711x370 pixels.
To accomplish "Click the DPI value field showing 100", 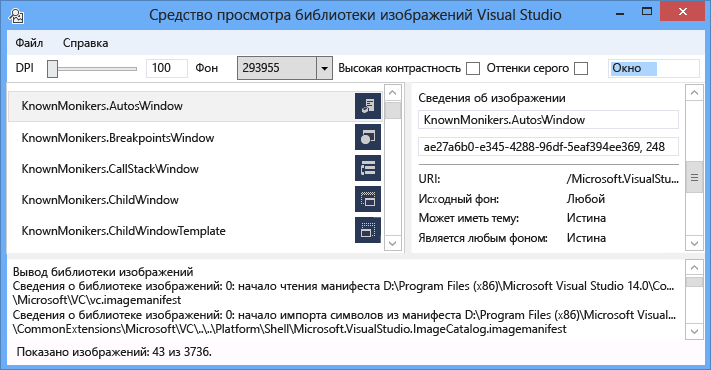I will [x=166, y=68].
